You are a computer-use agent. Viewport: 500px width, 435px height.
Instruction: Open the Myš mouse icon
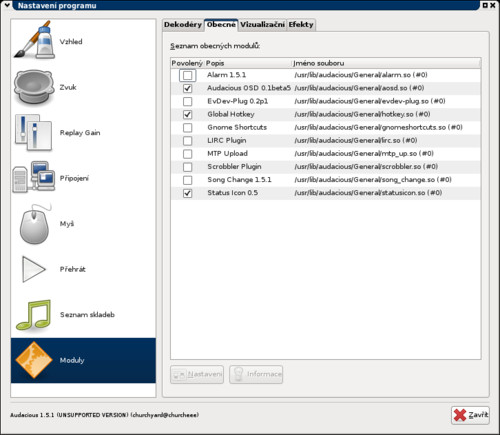point(35,224)
